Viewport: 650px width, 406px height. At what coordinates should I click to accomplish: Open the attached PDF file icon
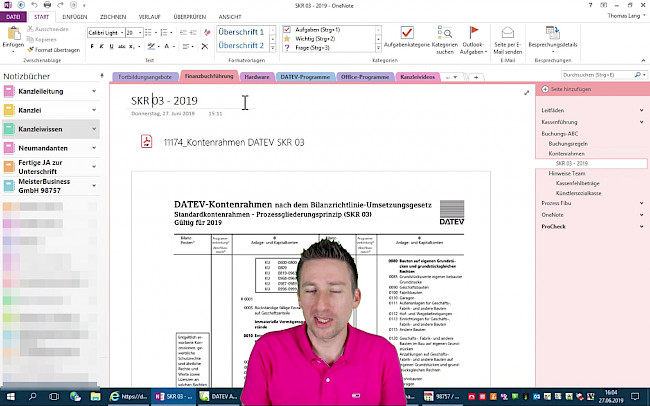coord(146,143)
